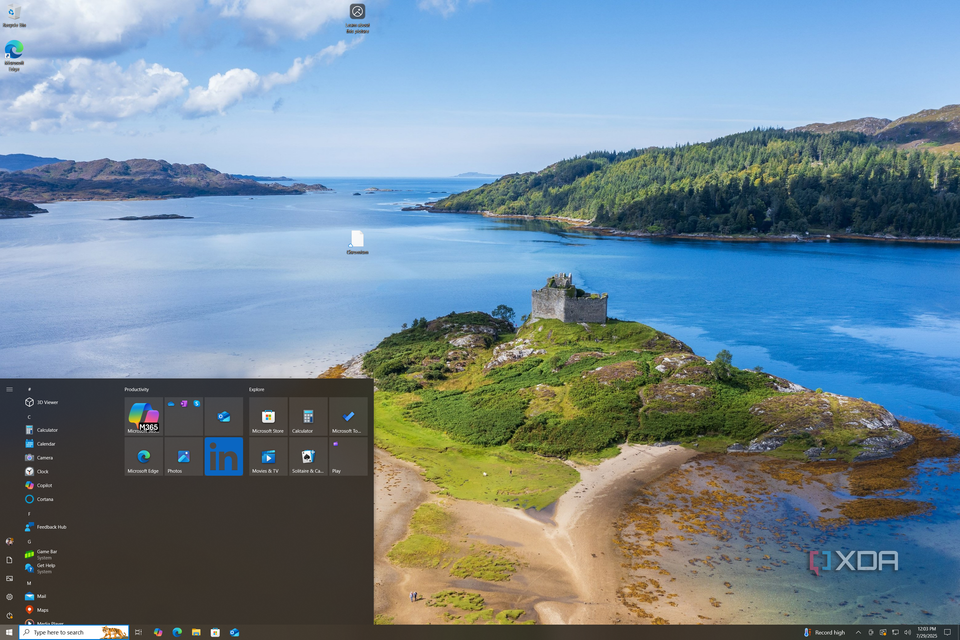Open Pictures from the Start side rail

tap(9, 578)
